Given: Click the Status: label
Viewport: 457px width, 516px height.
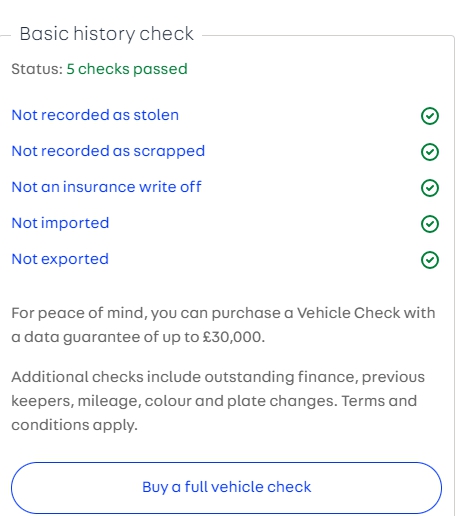Looking at the screenshot, I should (37, 69).
